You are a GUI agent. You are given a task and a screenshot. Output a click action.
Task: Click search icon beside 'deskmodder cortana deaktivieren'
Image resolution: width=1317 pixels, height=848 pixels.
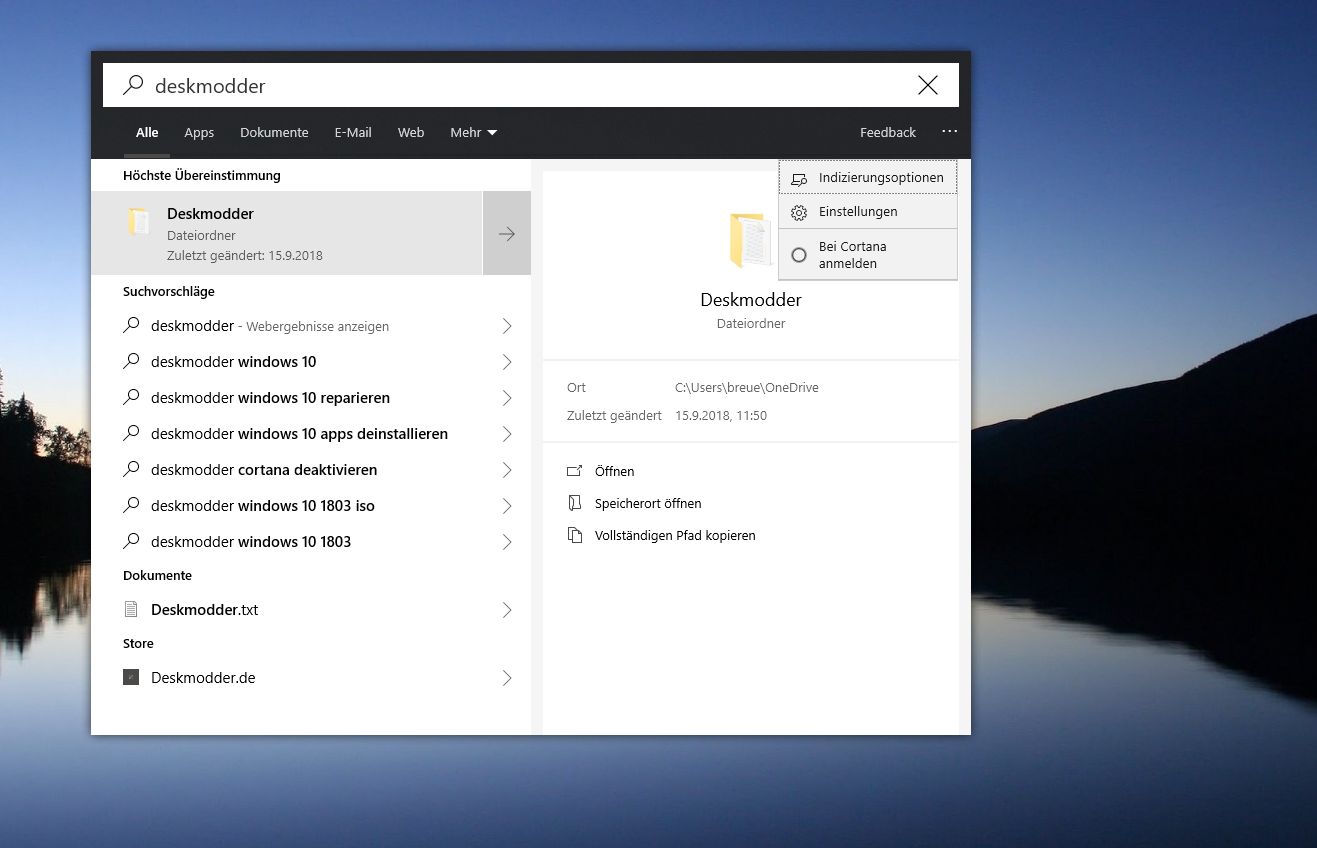(x=131, y=469)
